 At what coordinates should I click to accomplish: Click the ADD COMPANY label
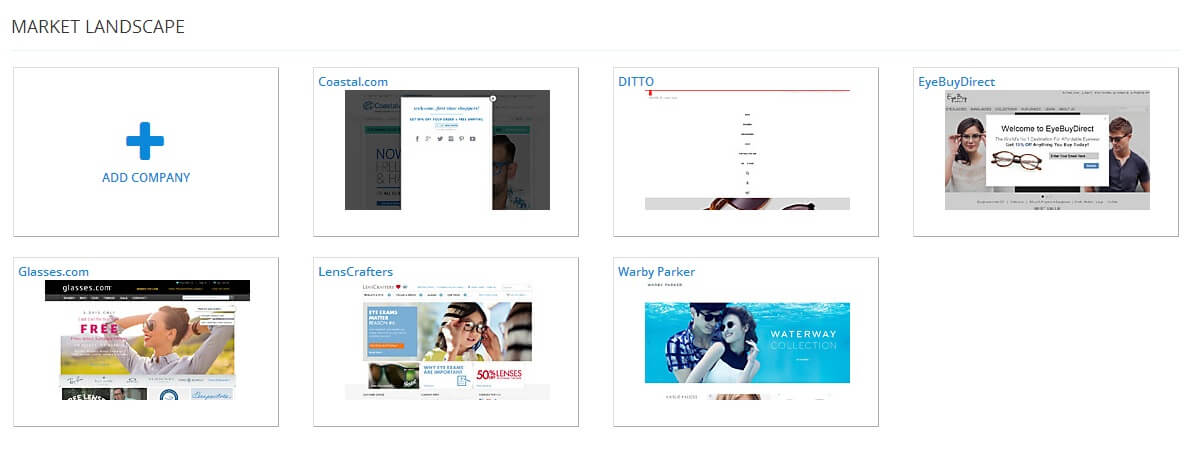[146, 177]
